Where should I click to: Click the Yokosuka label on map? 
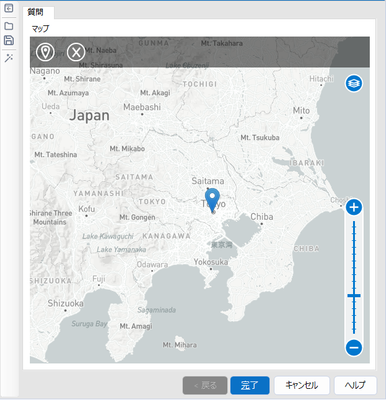tap(211, 262)
